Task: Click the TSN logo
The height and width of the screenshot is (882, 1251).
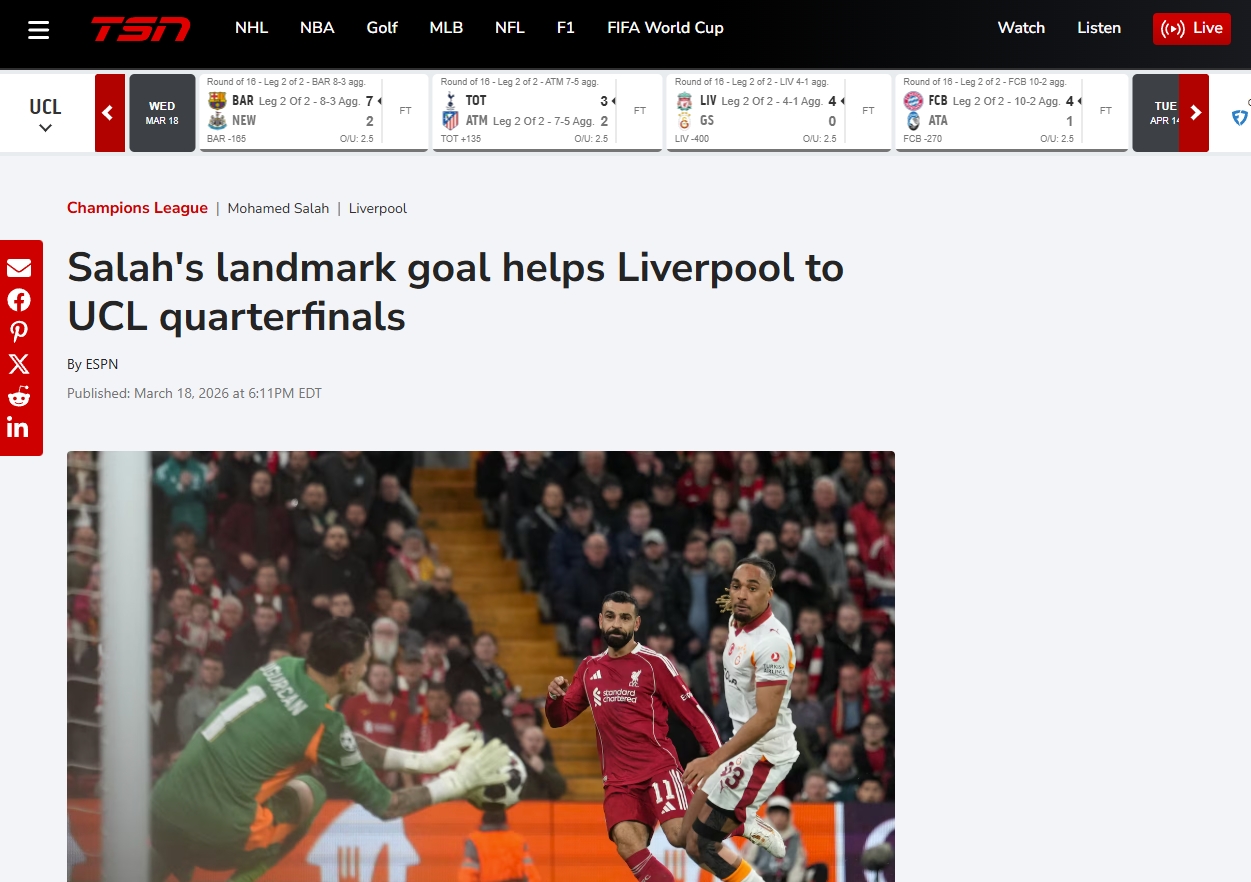Action: pos(140,29)
